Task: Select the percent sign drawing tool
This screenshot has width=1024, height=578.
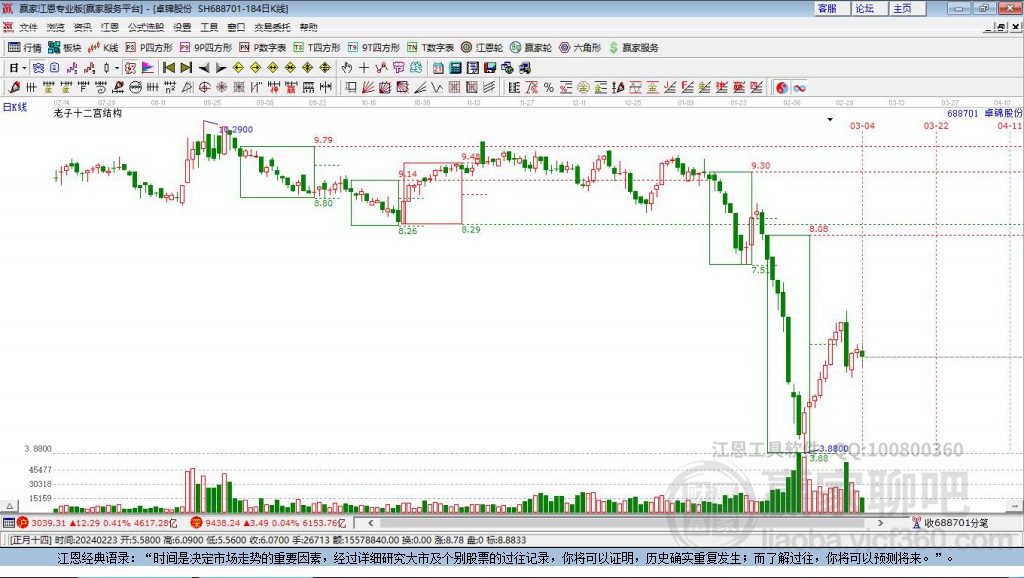Action: (x=549, y=87)
